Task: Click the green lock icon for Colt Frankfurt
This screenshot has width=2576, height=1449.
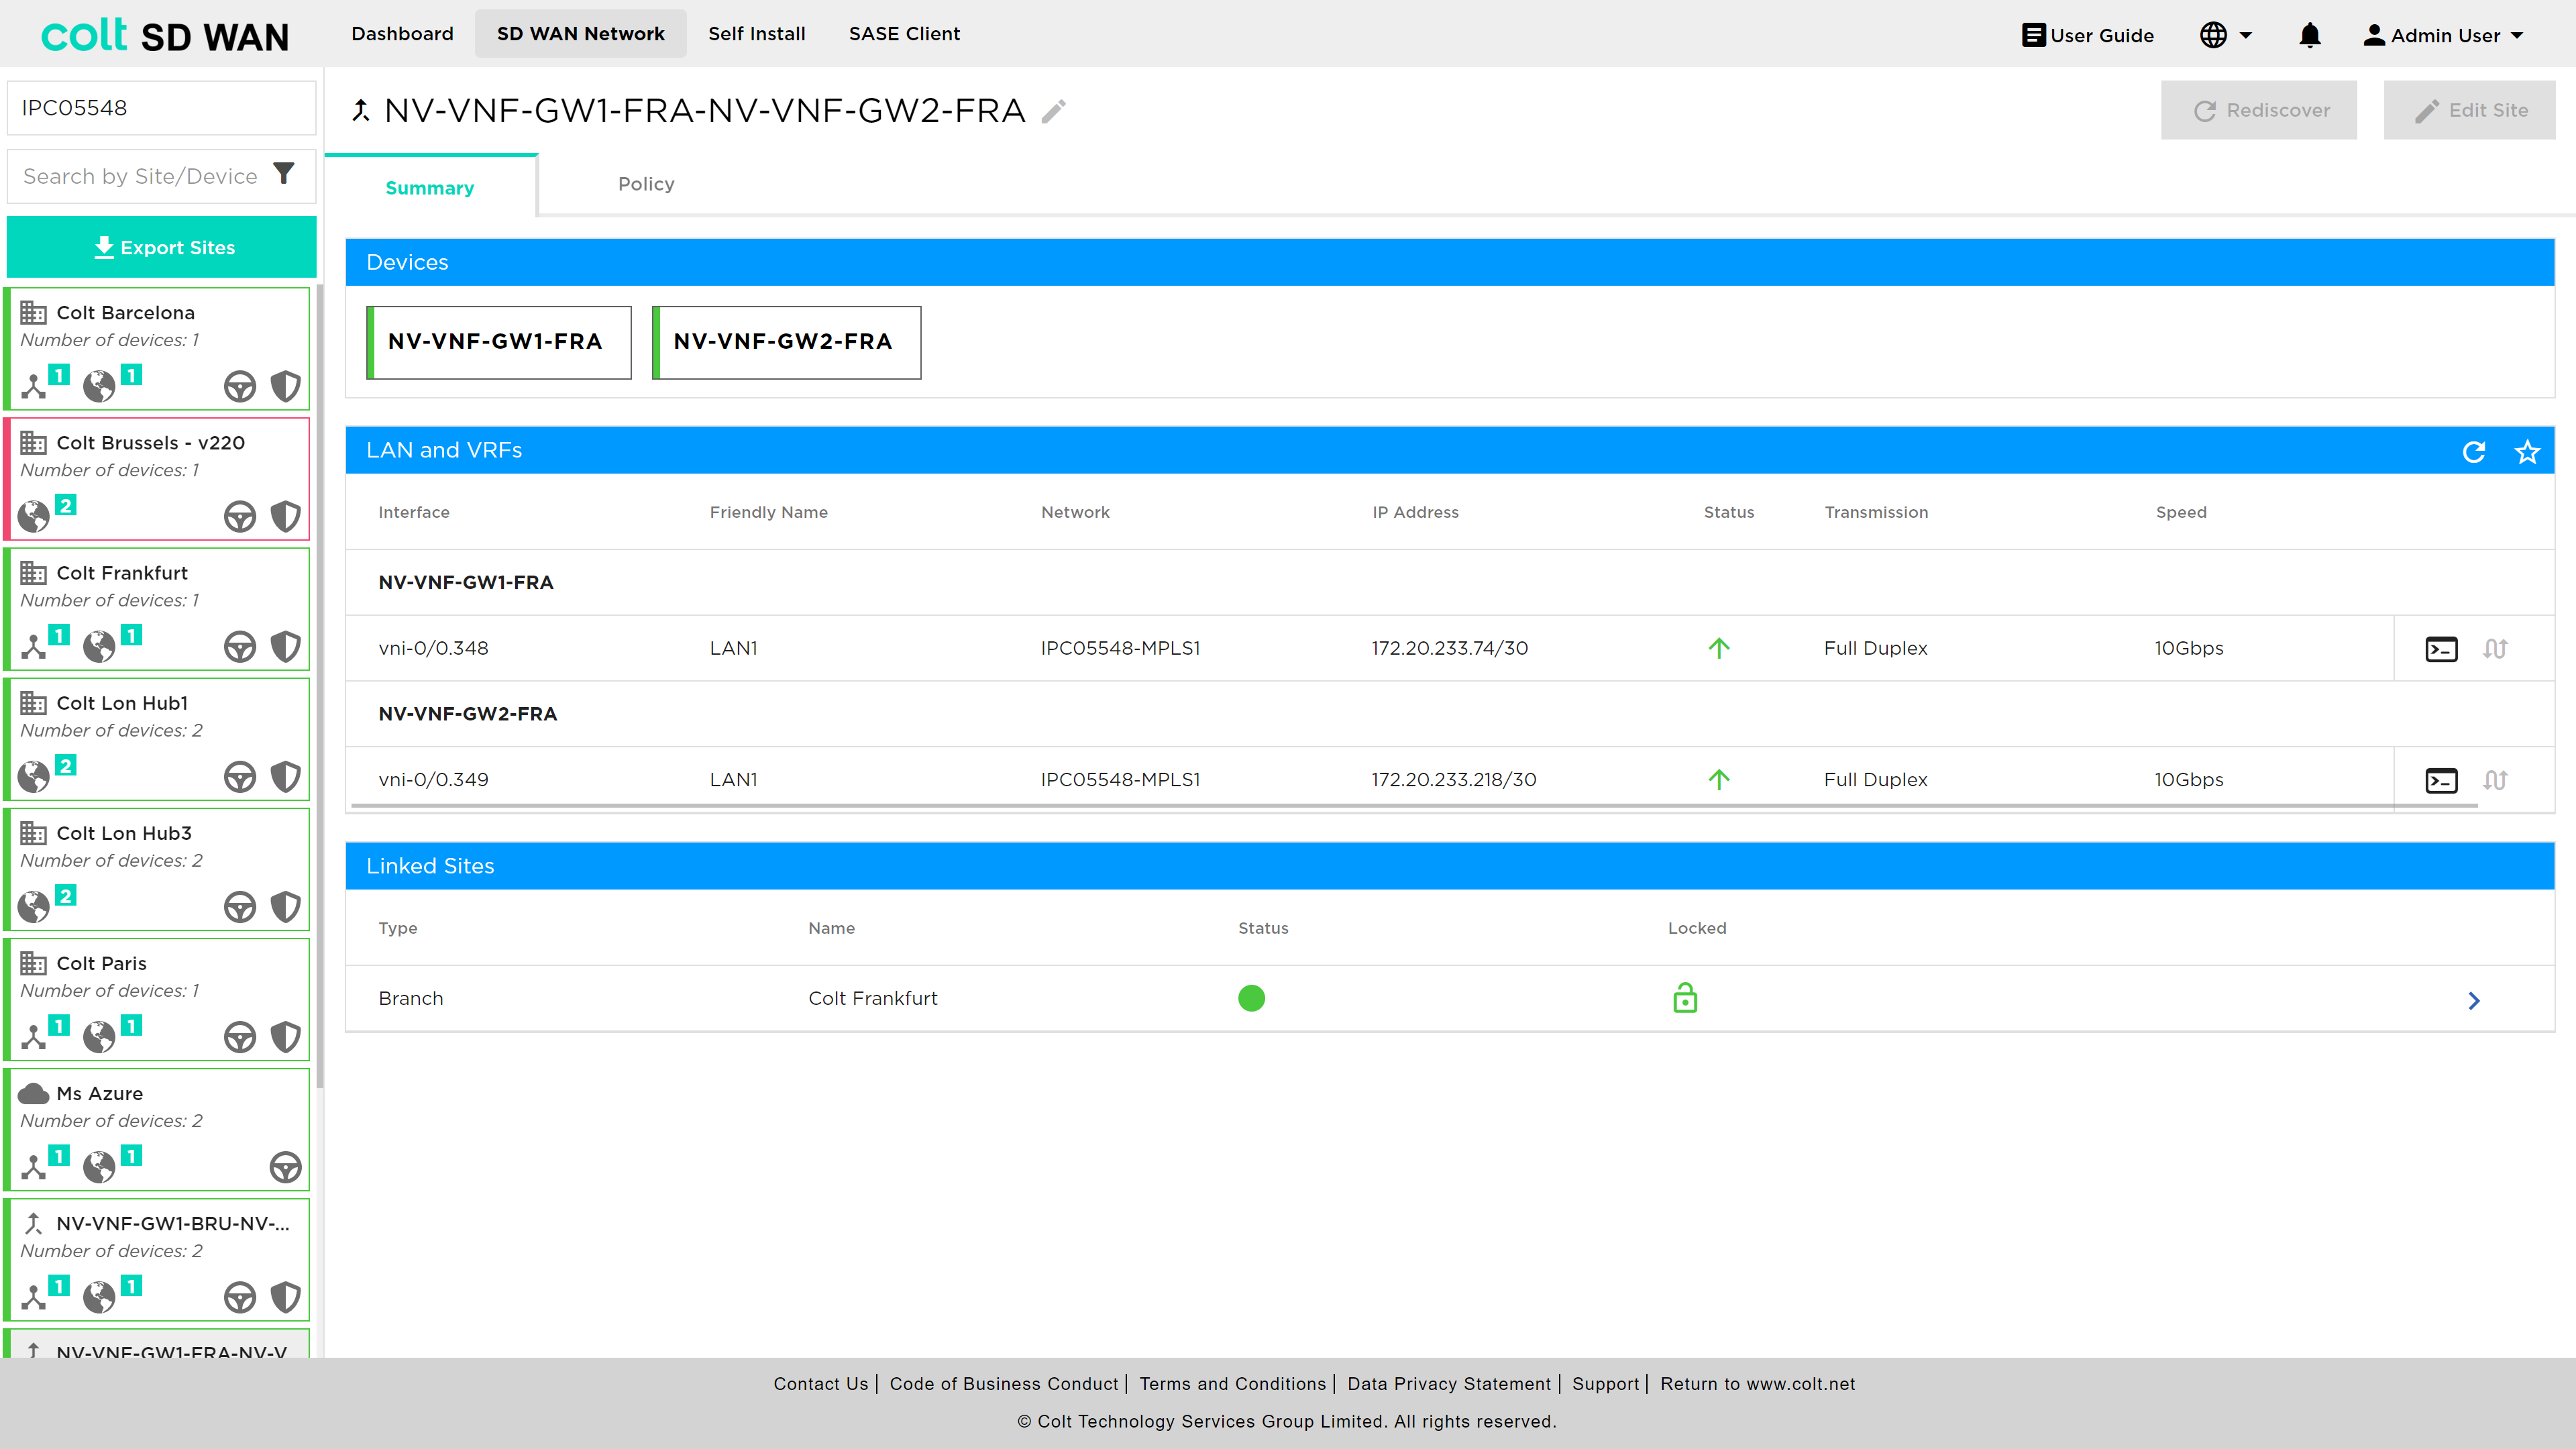Action: [x=1685, y=998]
